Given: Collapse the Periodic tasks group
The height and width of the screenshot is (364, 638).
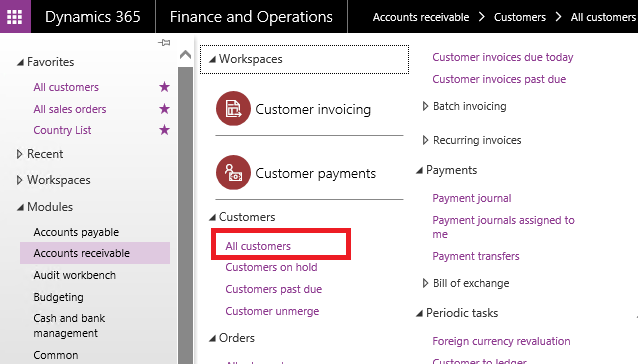Looking at the screenshot, I should pos(419,314).
